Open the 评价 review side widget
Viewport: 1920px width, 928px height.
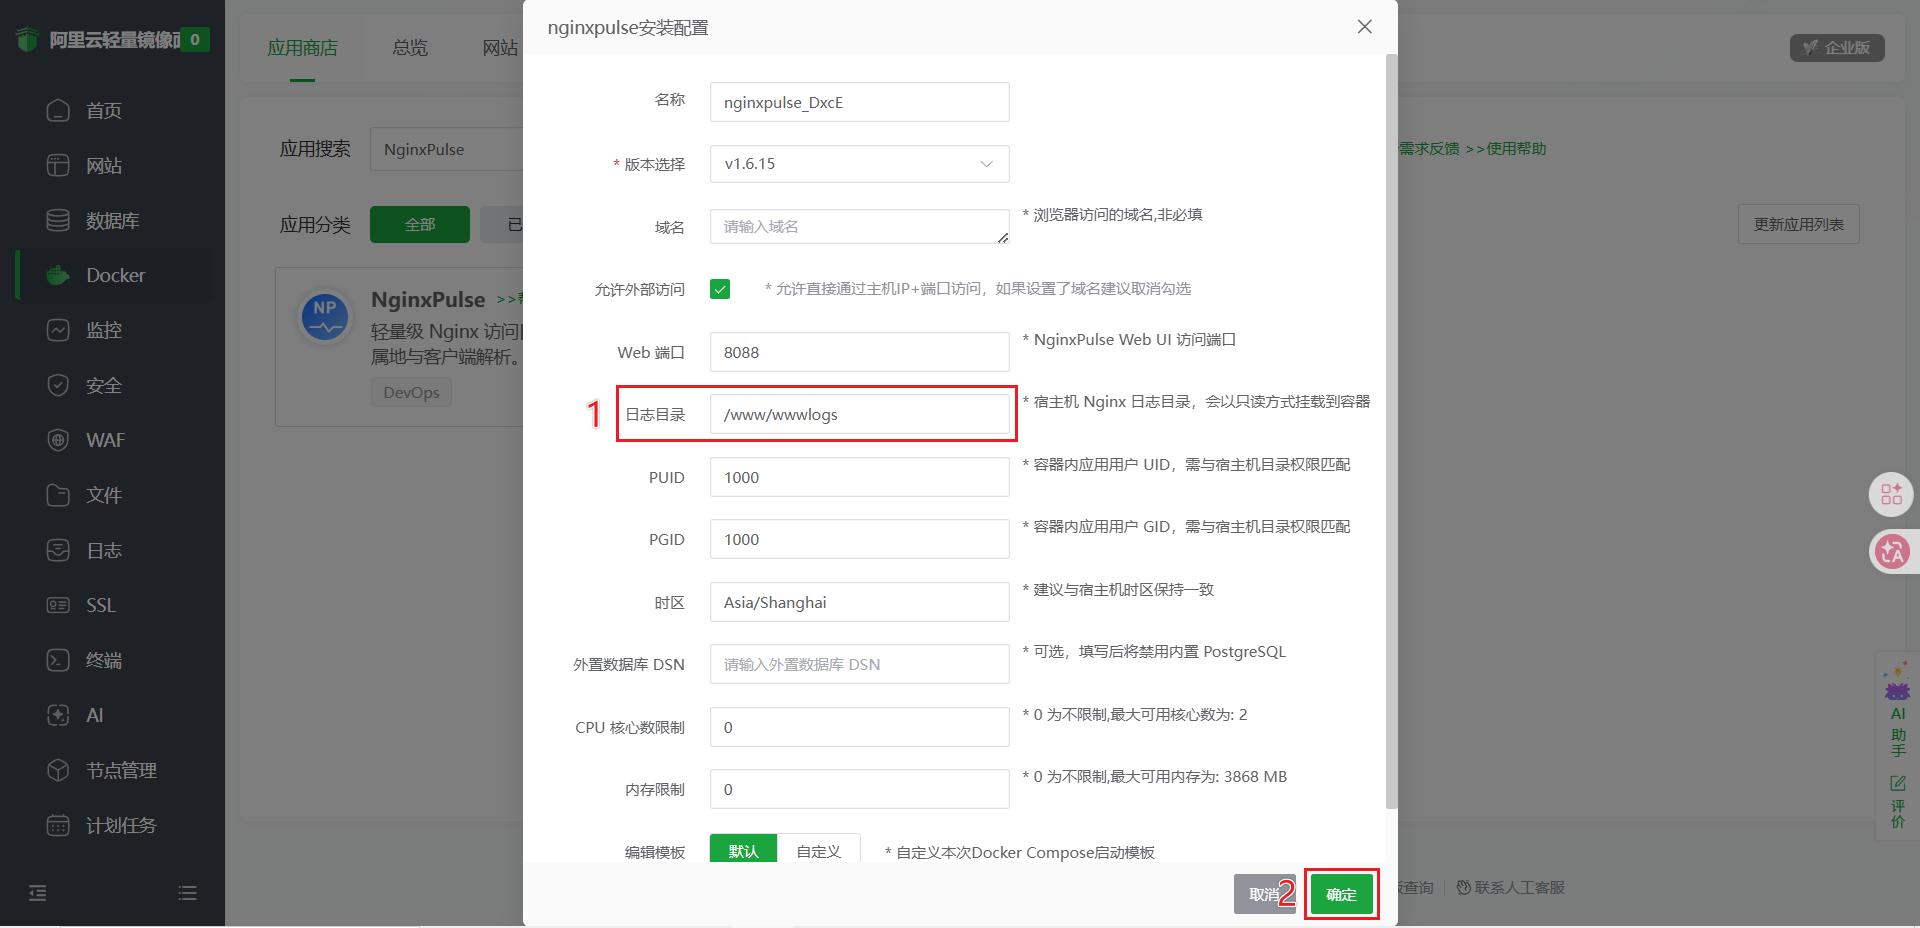[x=1897, y=802]
